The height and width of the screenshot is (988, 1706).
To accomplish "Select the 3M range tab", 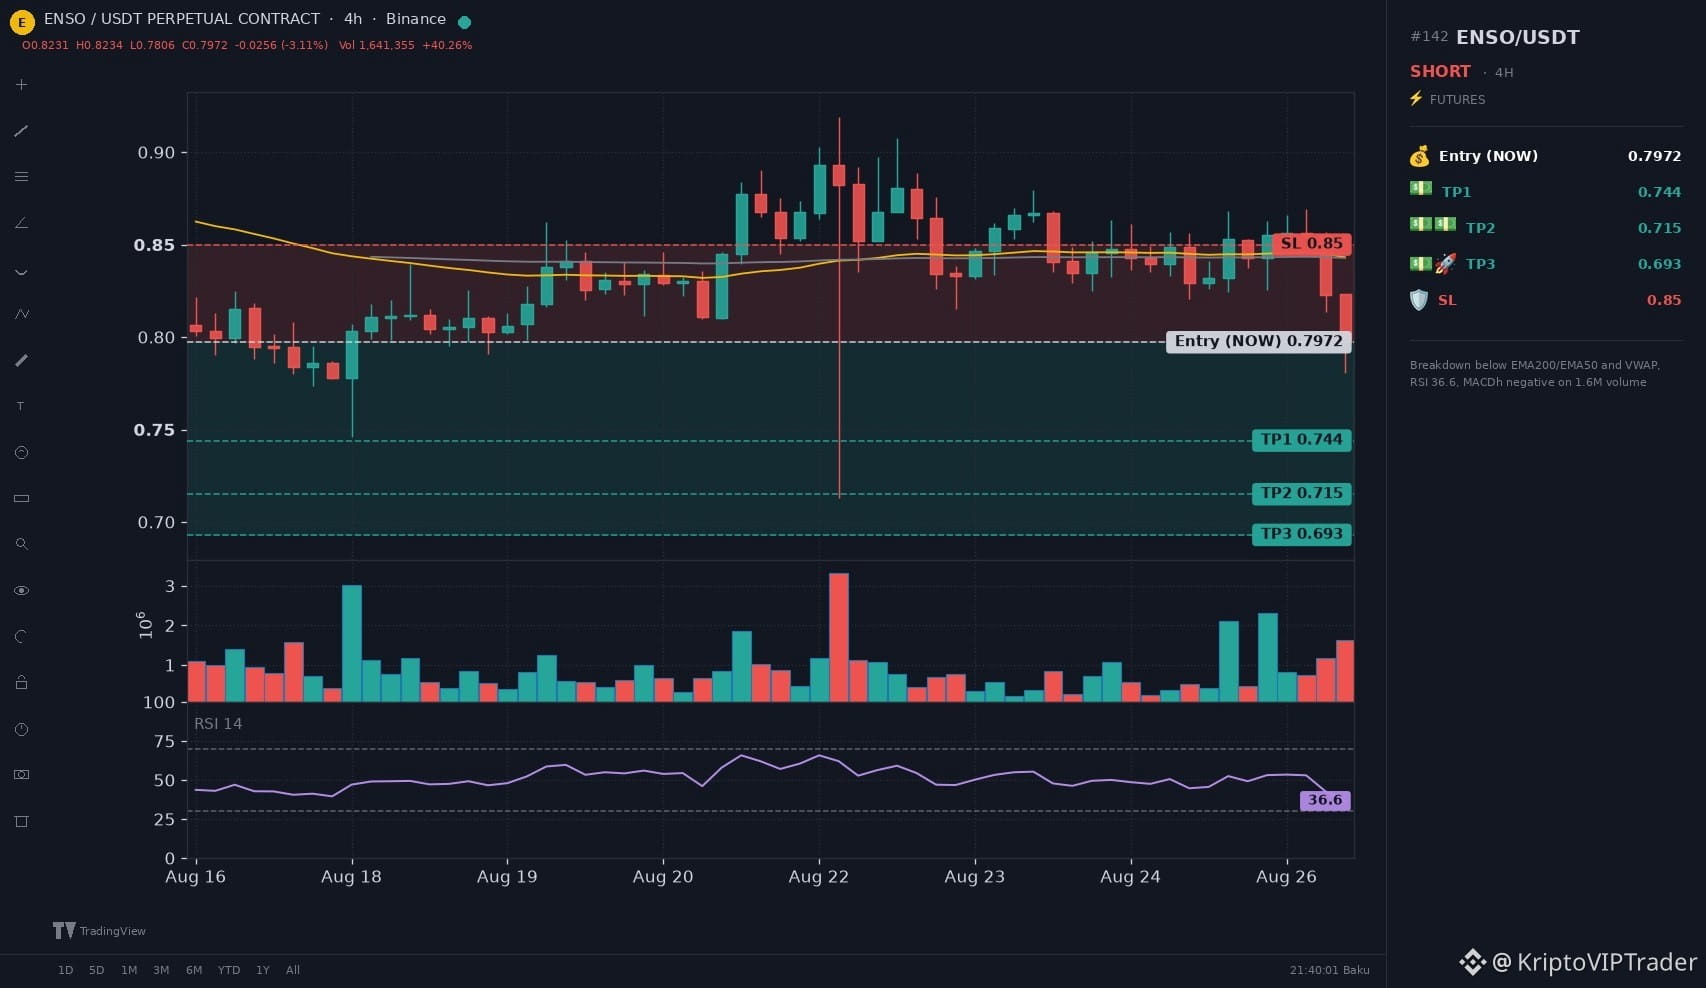I will pos(161,970).
